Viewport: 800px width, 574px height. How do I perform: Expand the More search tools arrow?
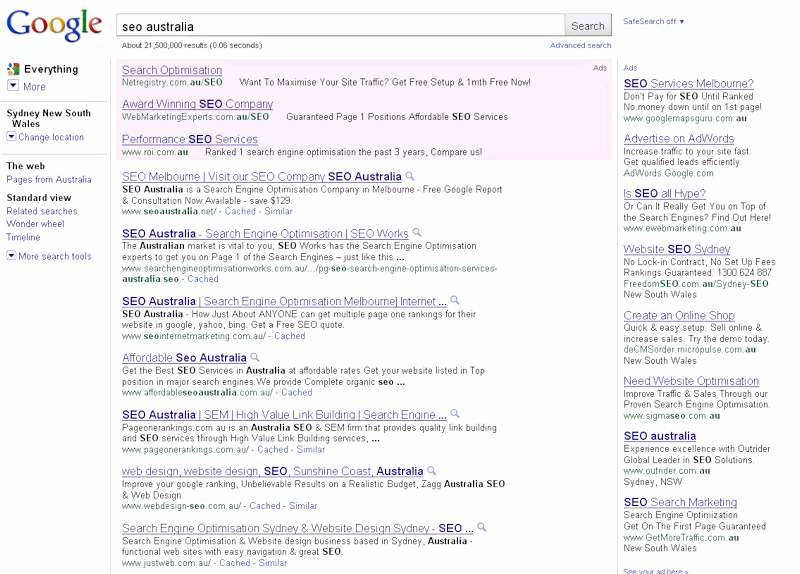pos(11,255)
